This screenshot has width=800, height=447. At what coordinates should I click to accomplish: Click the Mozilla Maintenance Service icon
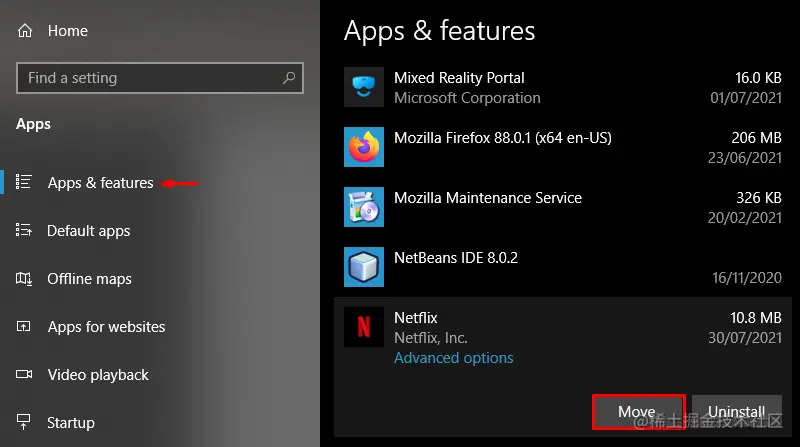[364, 207]
